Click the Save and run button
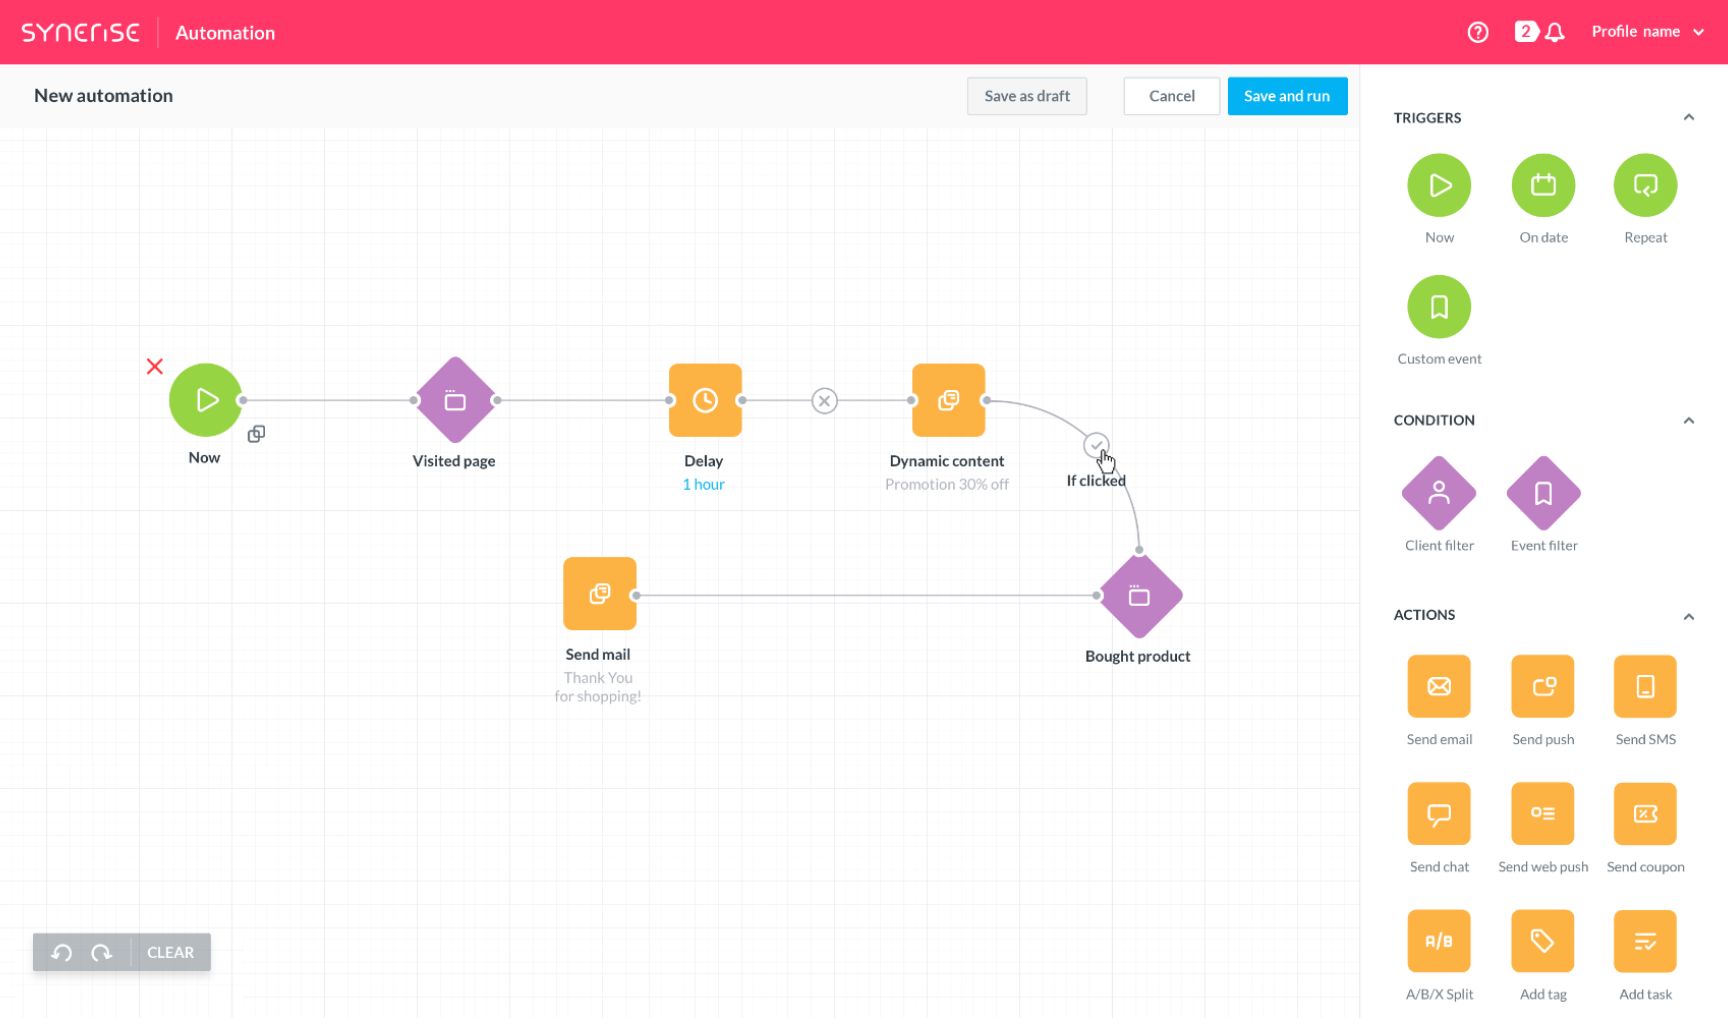Viewport: 1728px width, 1018px height. click(x=1286, y=96)
